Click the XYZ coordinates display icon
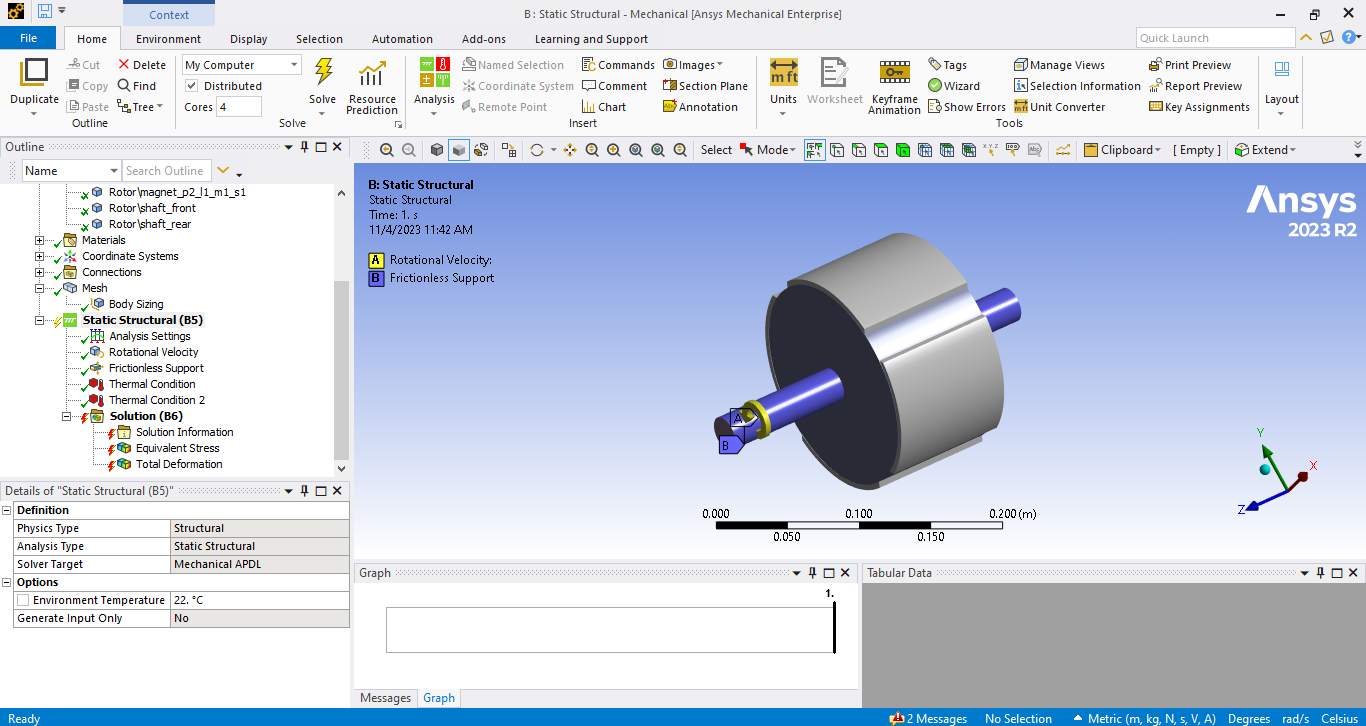The height and width of the screenshot is (726, 1366). [x=990, y=150]
